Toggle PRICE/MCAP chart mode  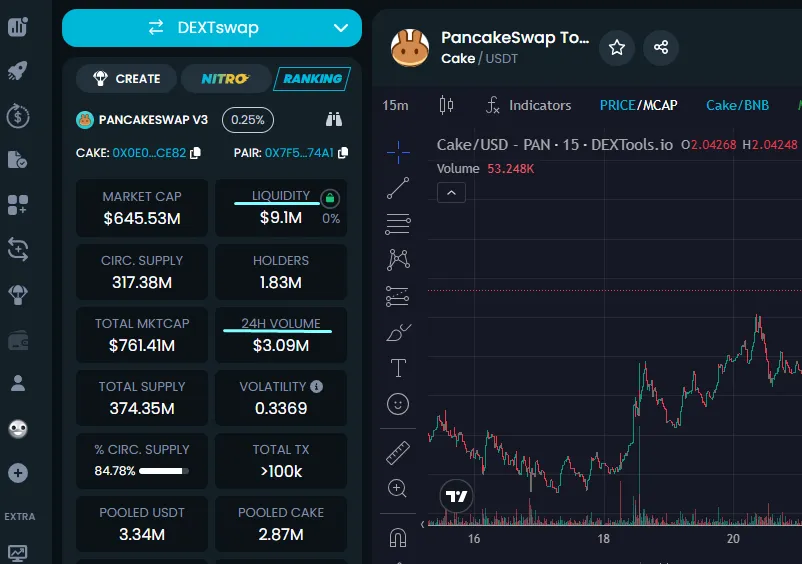pyautogui.click(x=638, y=105)
